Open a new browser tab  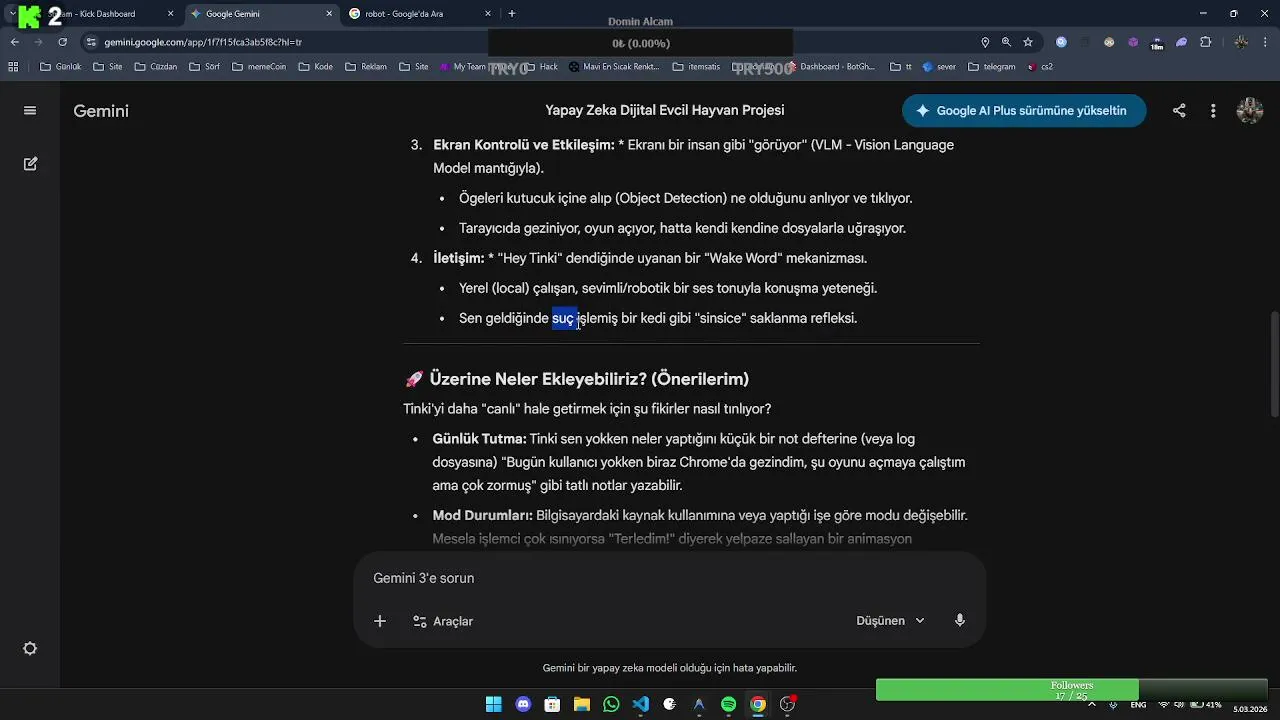click(x=512, y=14)
